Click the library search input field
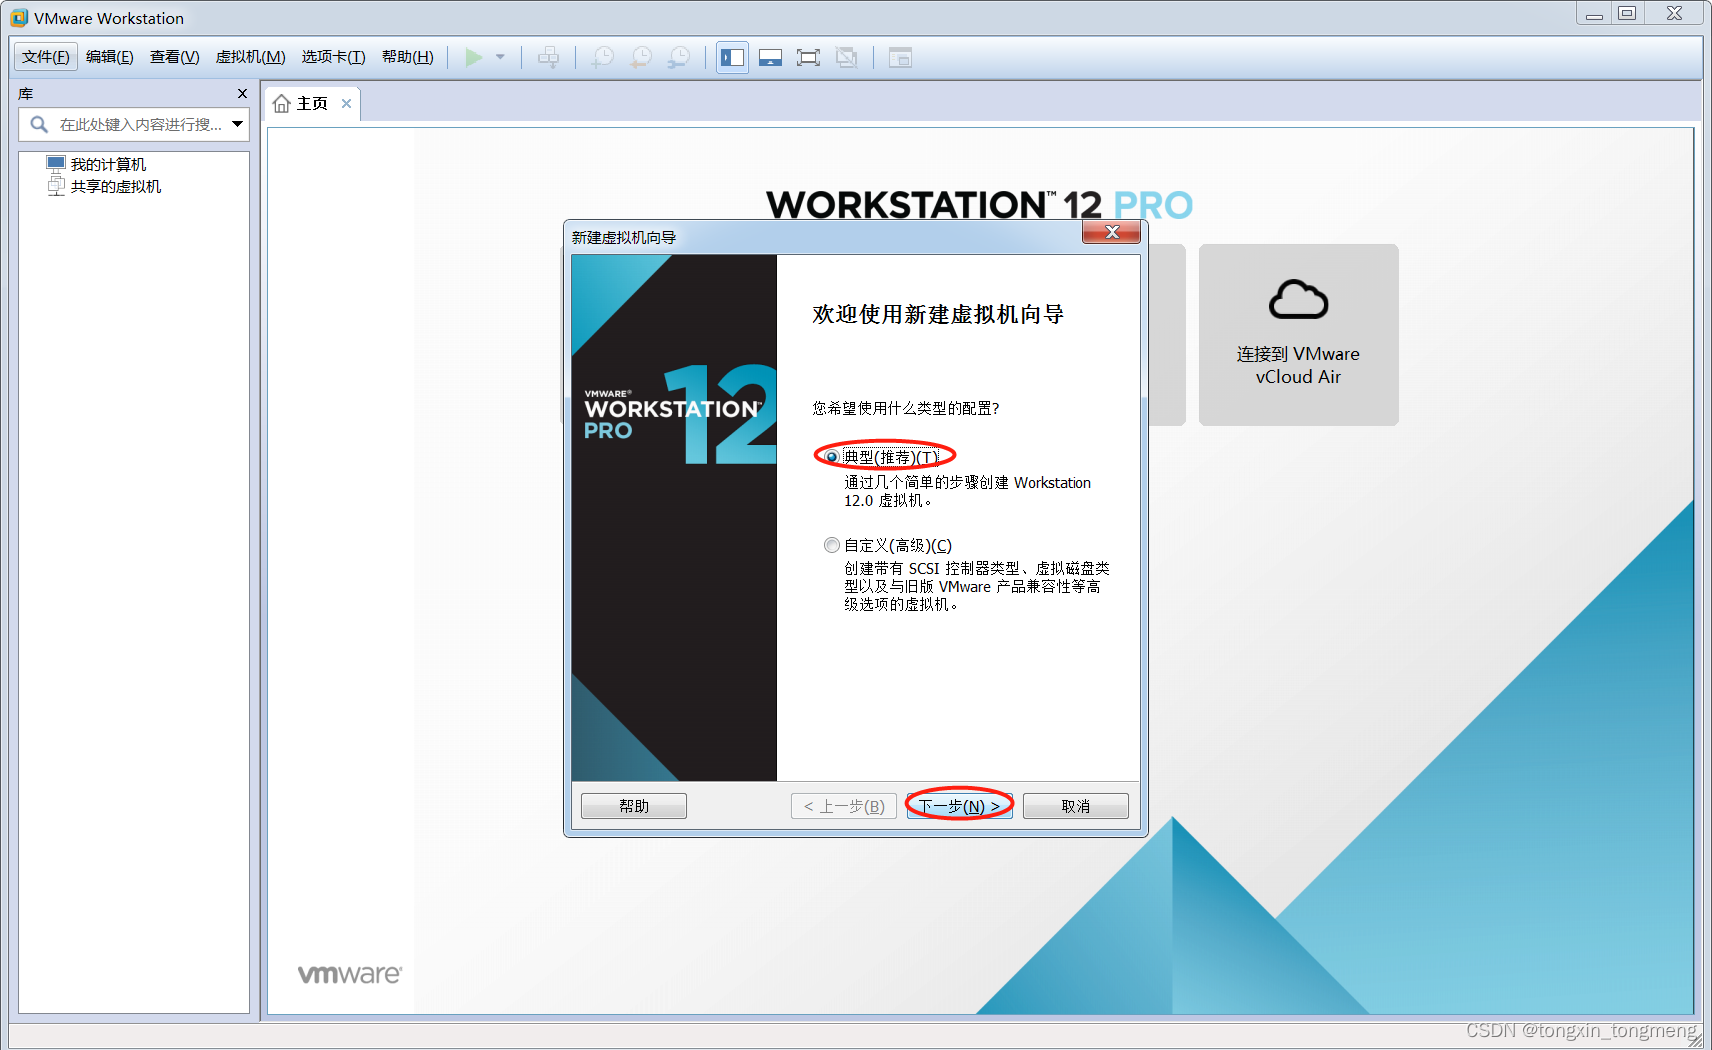This screenshot has height=1050, width=1712. [x=134, y=125]
